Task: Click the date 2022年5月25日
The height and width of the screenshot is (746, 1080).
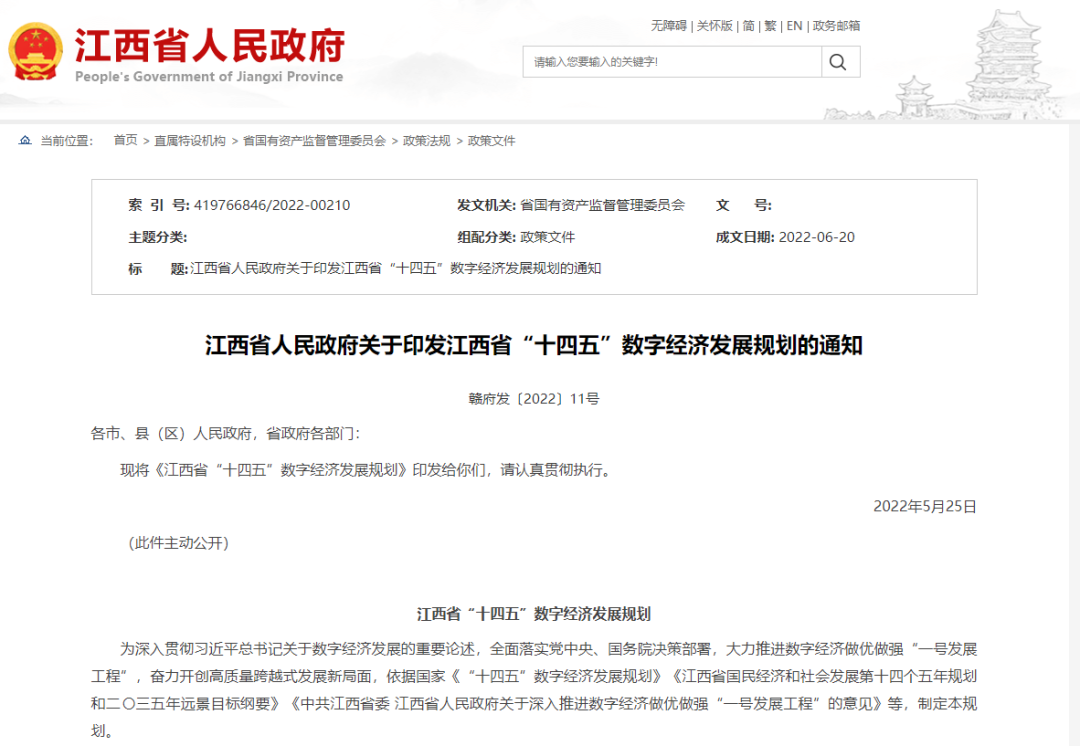Action: point(925,506)
